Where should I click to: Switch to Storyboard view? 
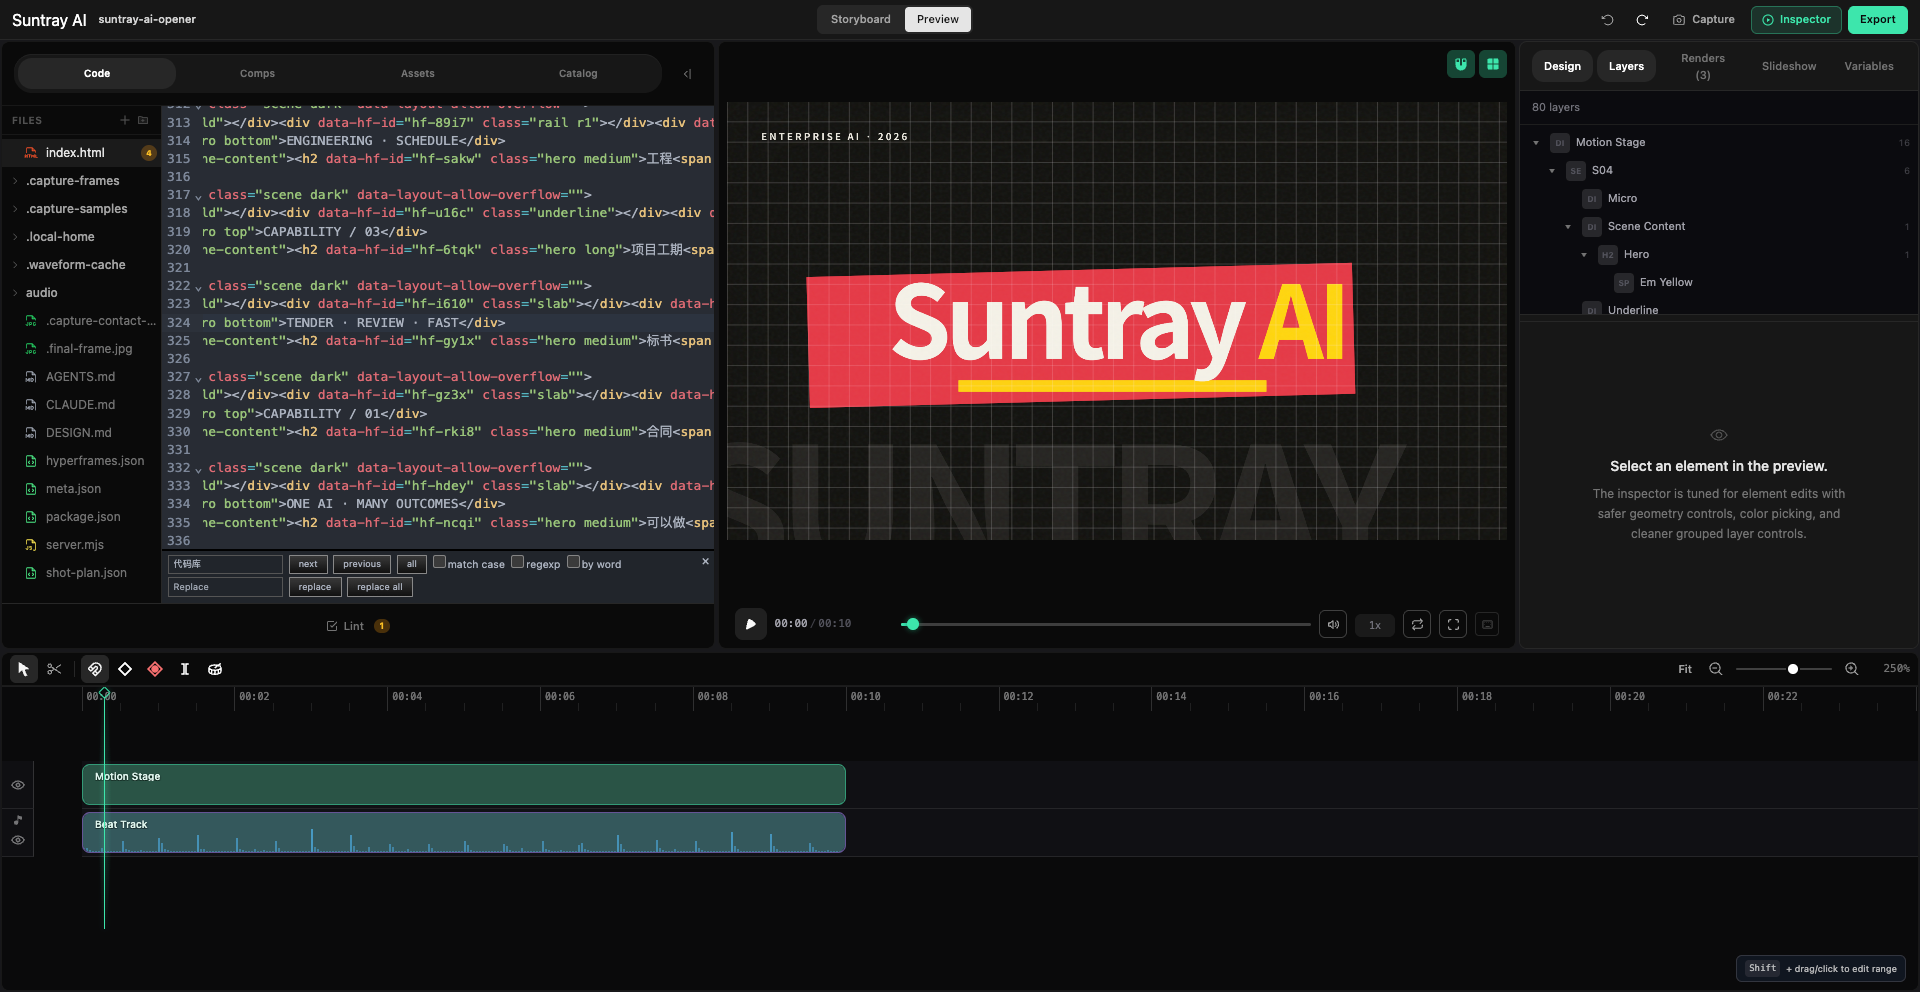(x=860, y=20)
